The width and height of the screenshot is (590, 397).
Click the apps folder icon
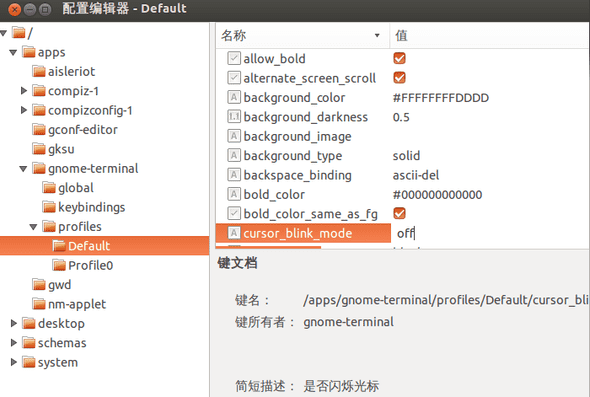tap(29, 52)
